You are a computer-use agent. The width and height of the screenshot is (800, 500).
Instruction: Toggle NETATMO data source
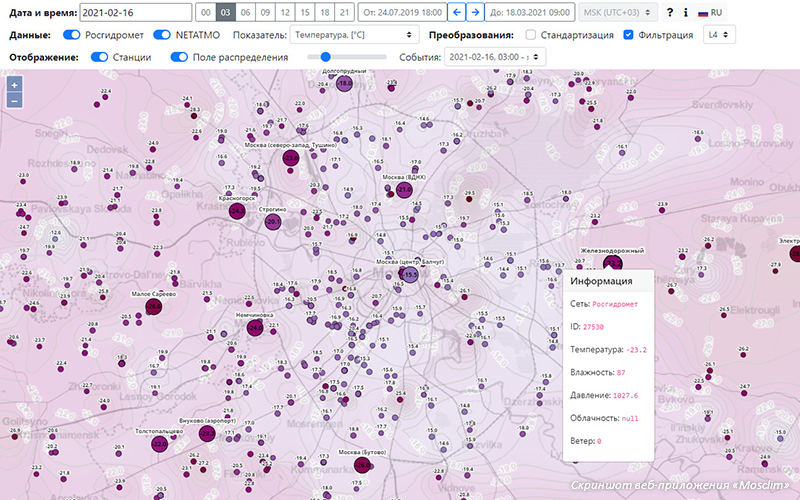tap(162, 35)
